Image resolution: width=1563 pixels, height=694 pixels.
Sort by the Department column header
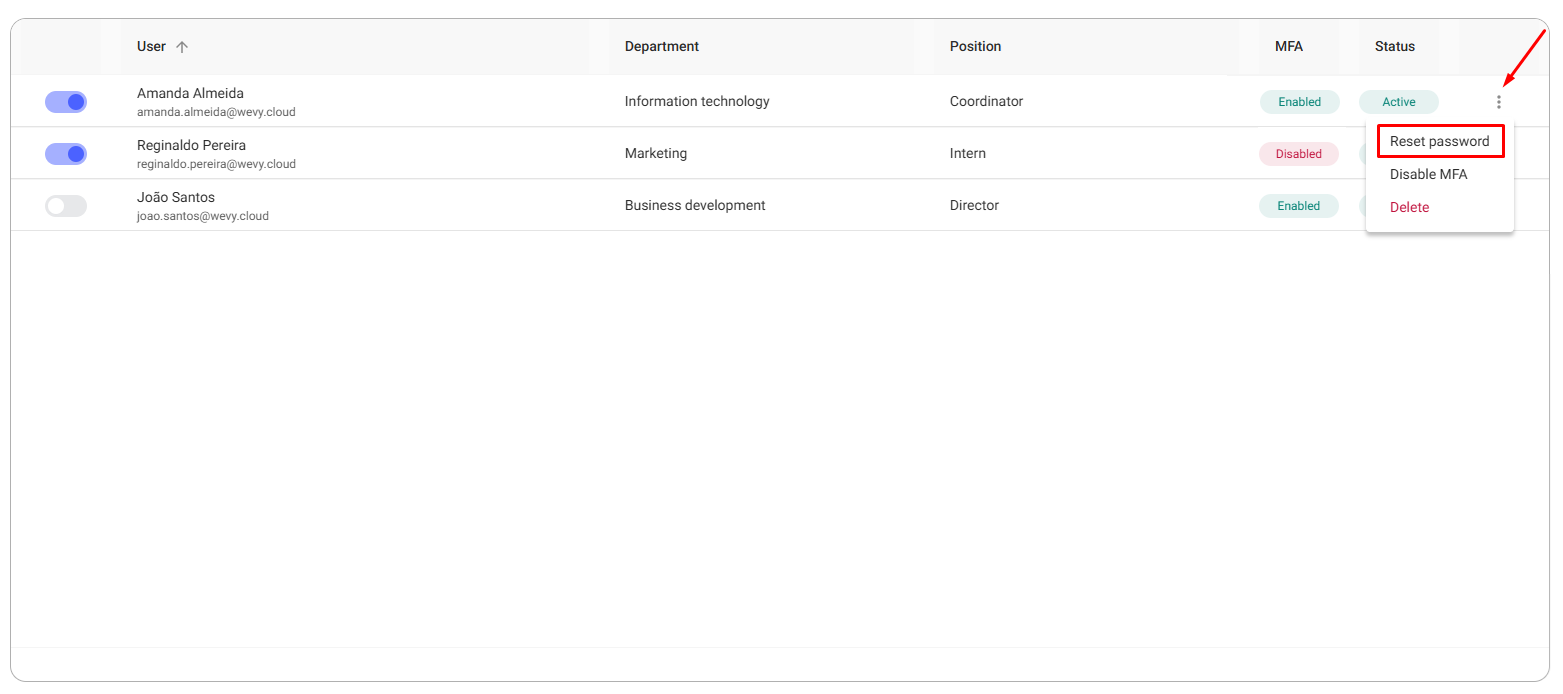click(x=662, y=47)
